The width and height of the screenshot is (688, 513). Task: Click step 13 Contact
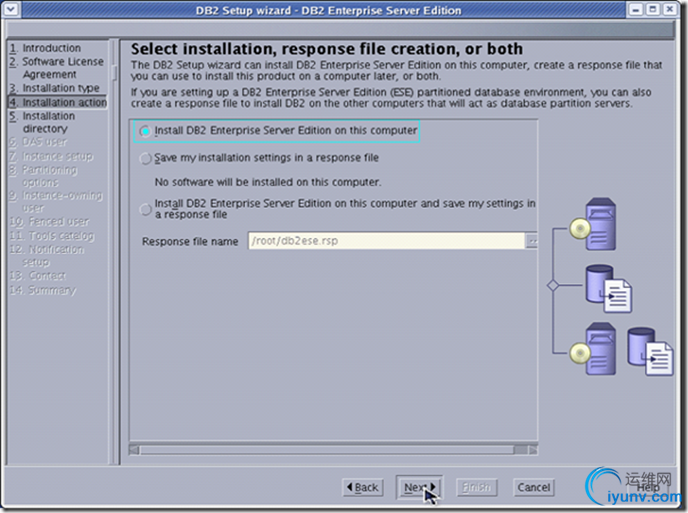tap(38, 276)
